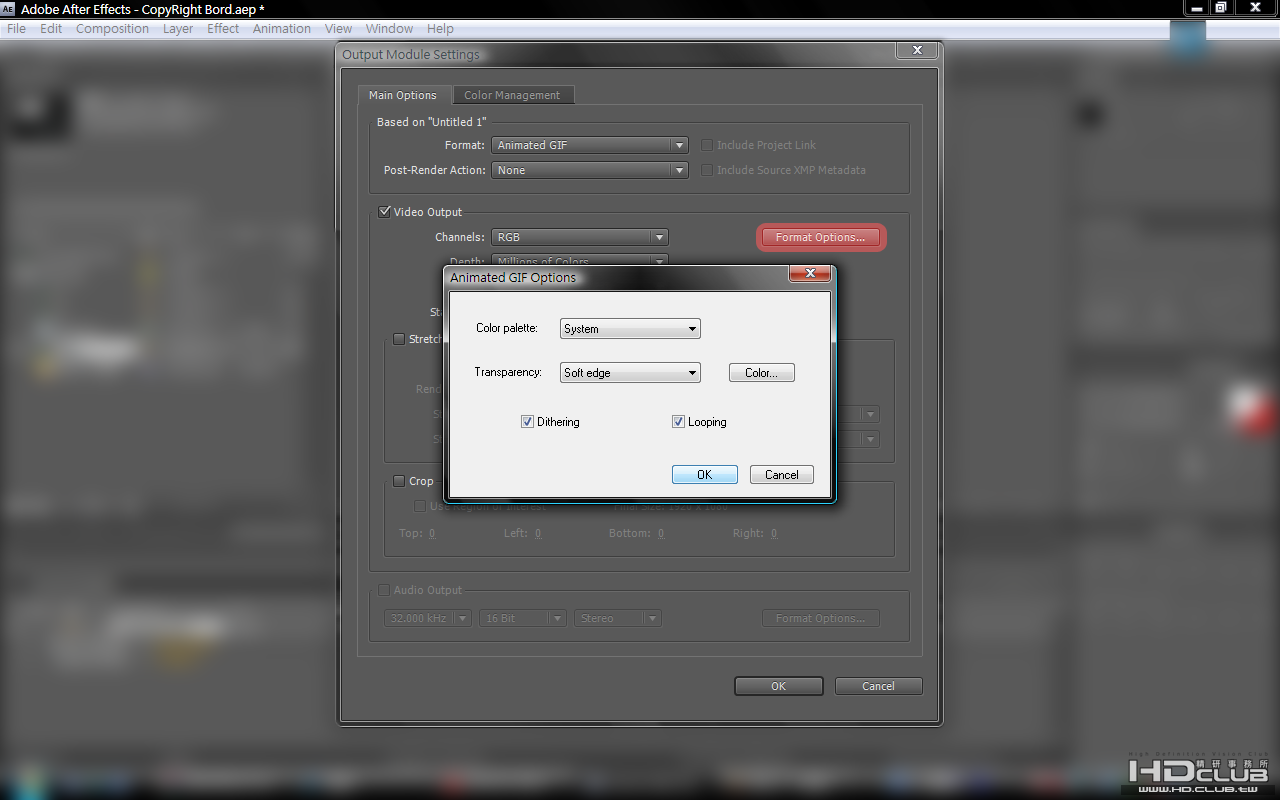Image resolution: width=1280 pixels, height=800 pixels.
Task: Click the After Effects title bar icon
Action: (9, 9)
